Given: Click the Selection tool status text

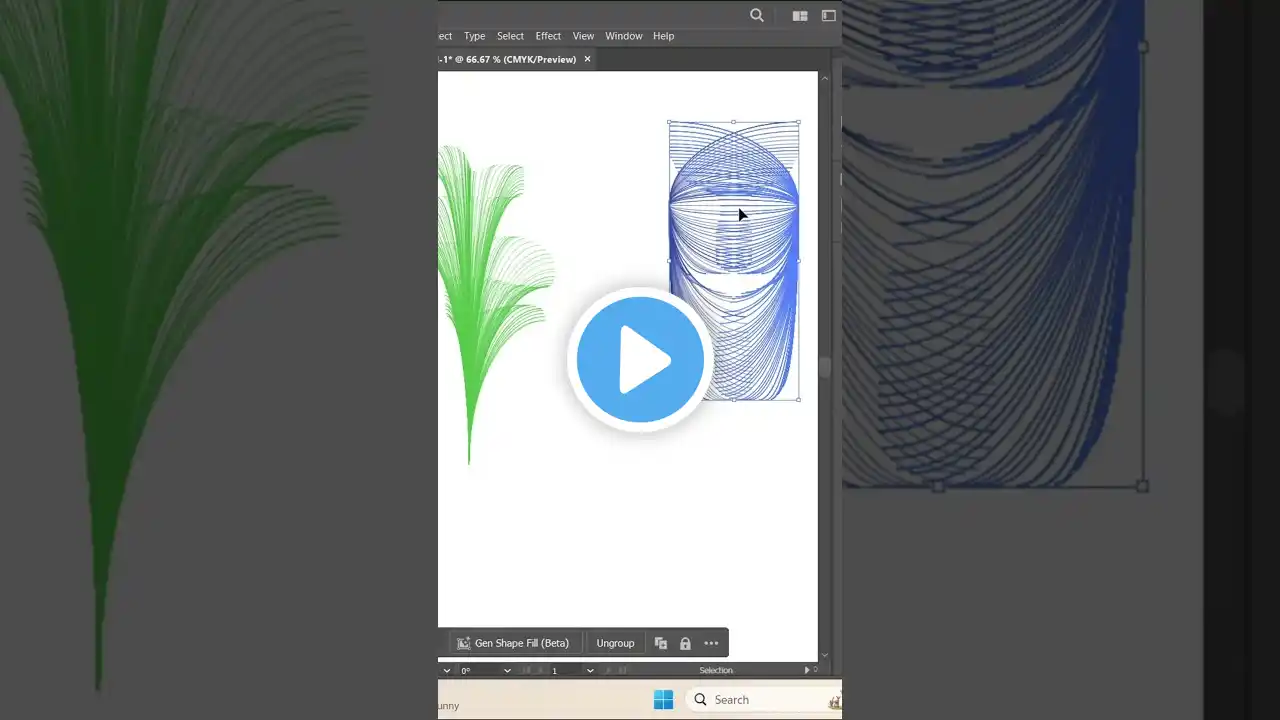Looking at the screenshot, I should 716,670.
